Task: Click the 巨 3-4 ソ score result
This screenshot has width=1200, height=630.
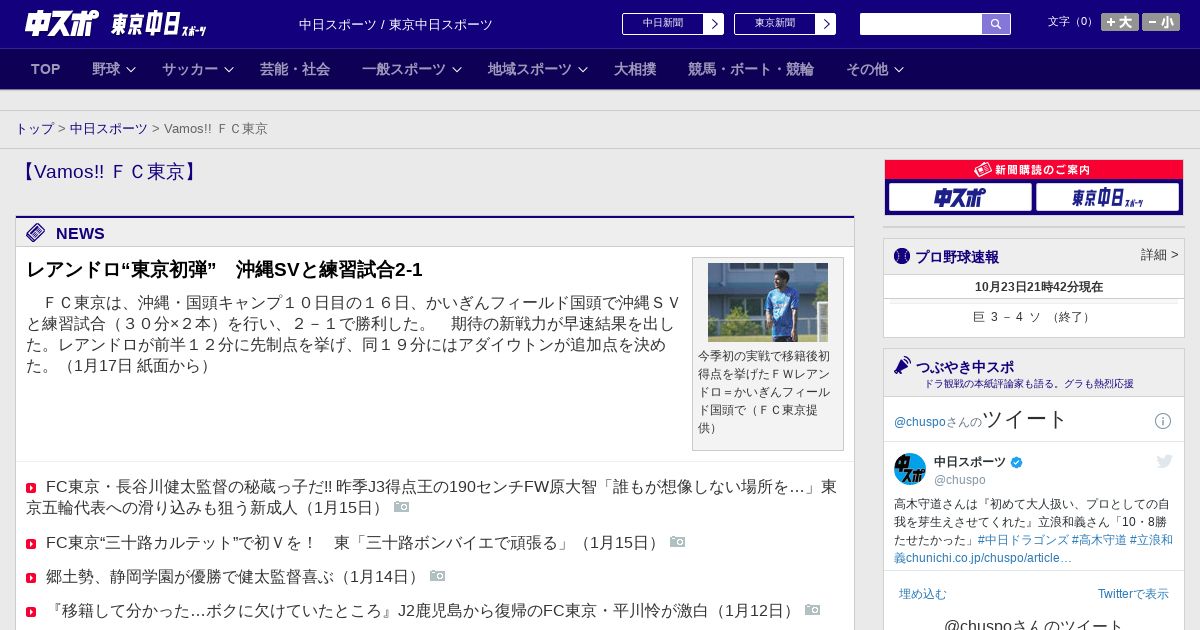Action: (1033, 317)
